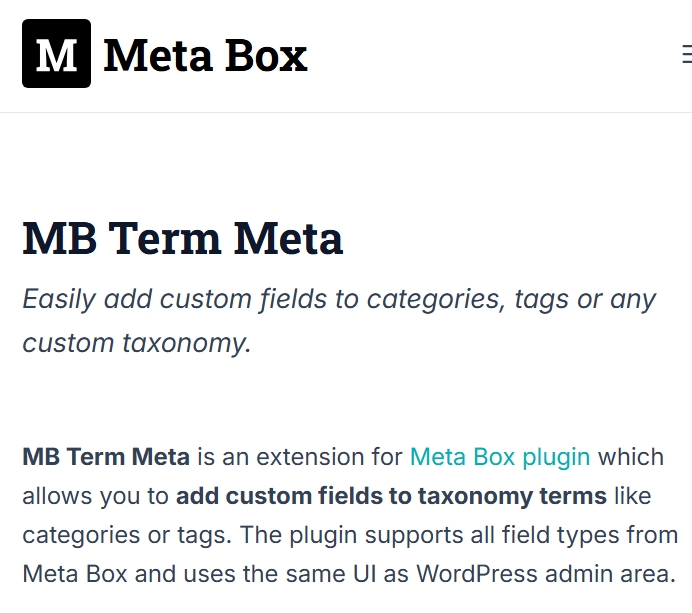Click the words "is an extension for"
Screen dimensions: 692x613
coord(300,457)
